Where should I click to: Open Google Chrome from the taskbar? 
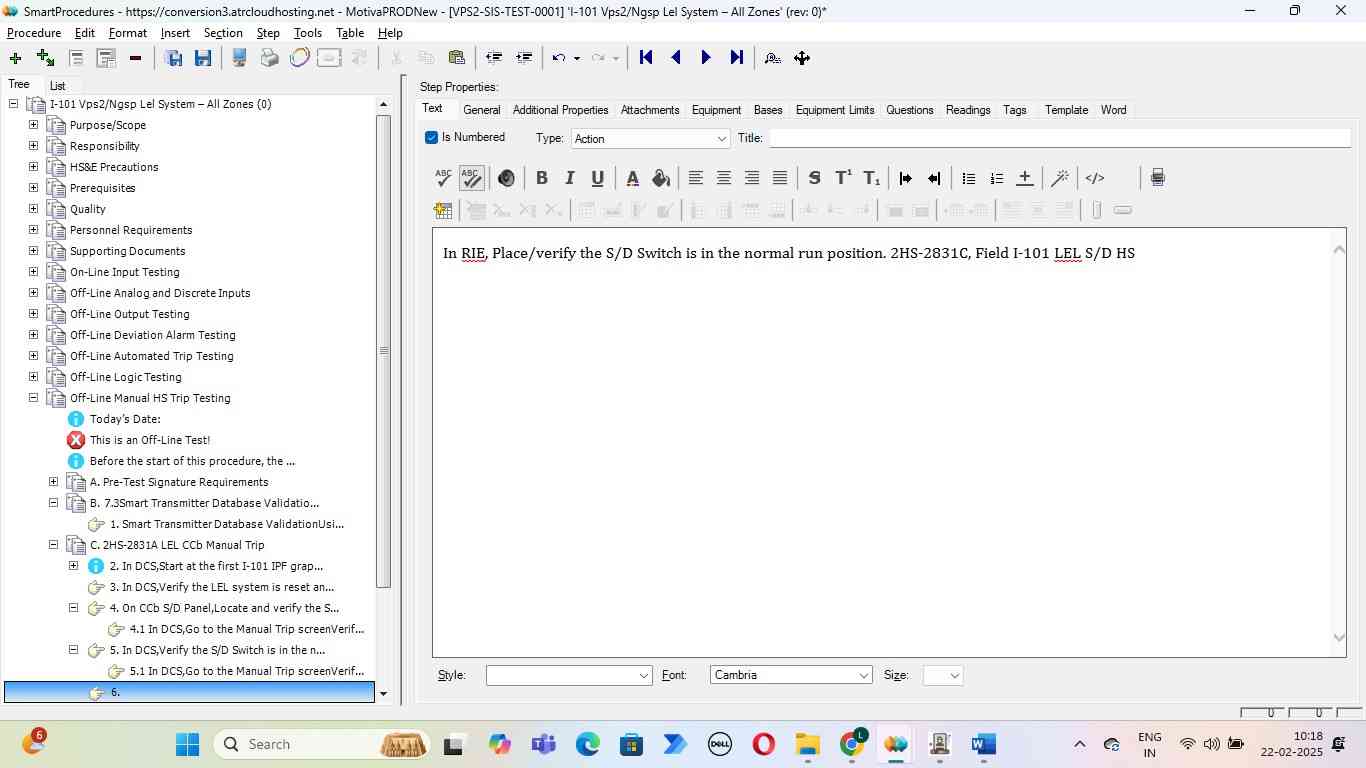(853, 744)
